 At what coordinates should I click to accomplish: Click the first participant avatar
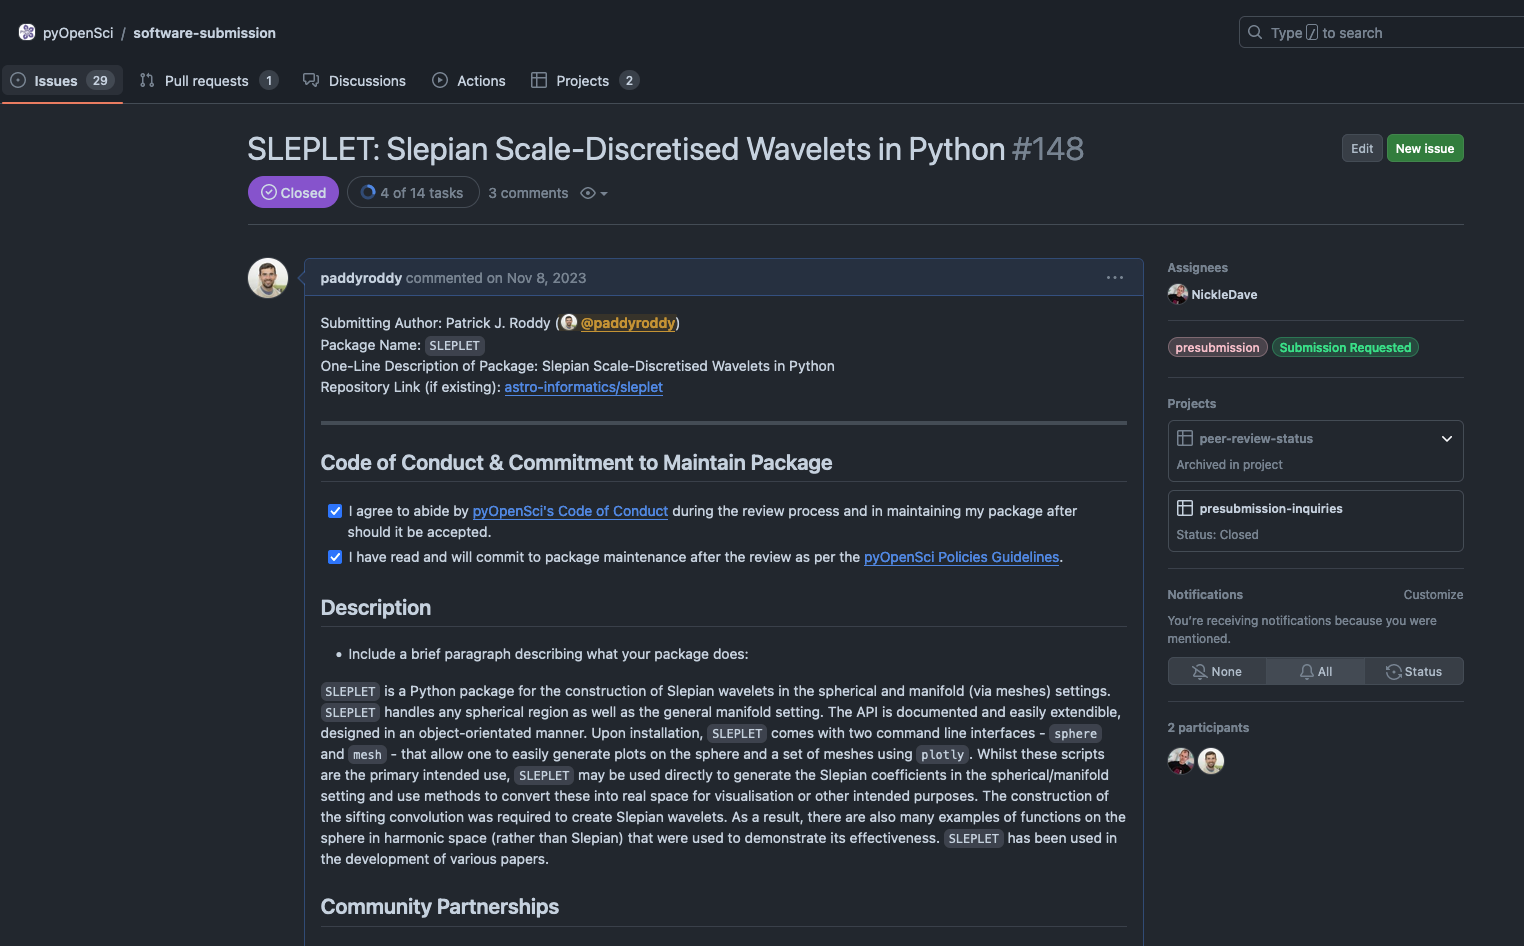point(1181,761)
